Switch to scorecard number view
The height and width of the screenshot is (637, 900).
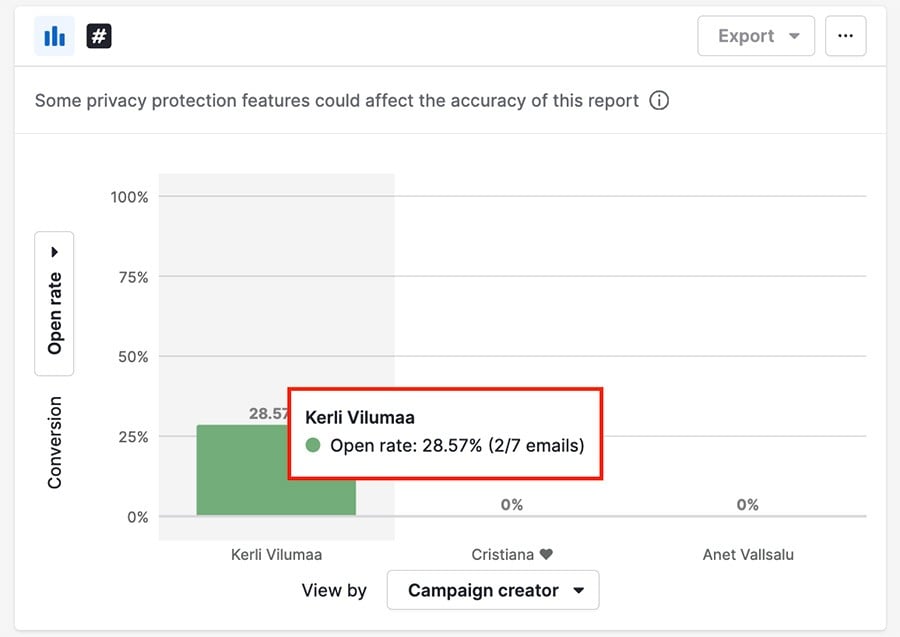[x=98, y=37]
